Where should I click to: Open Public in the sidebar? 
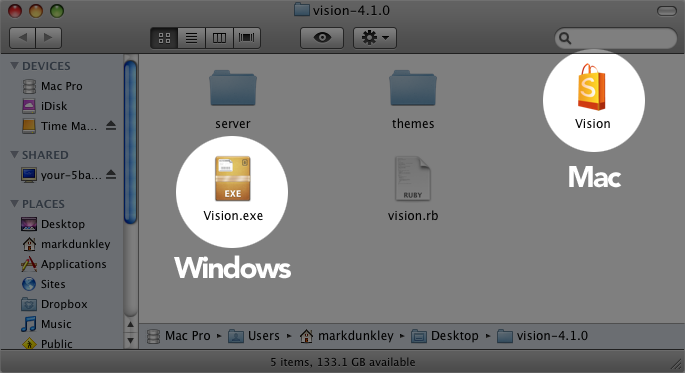point(47,344)
